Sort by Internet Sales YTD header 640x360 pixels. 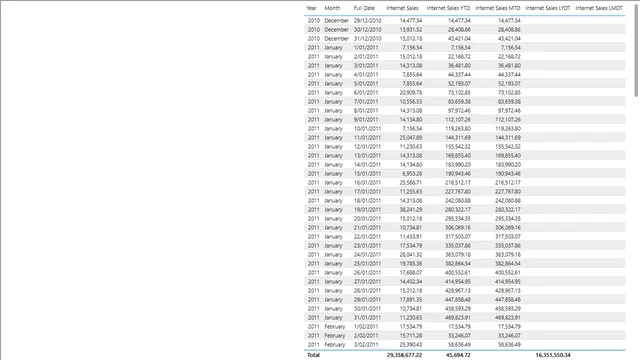(448, 8)
